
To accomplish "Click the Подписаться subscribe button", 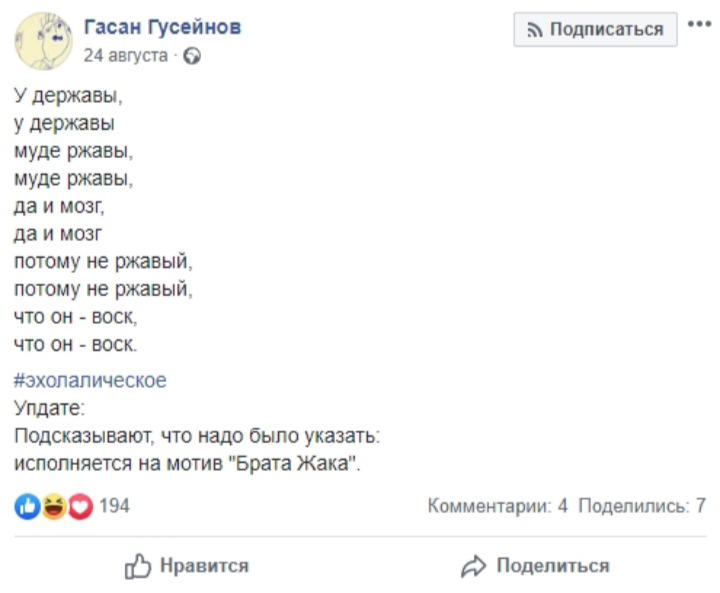I will click(x=594, y=30).
